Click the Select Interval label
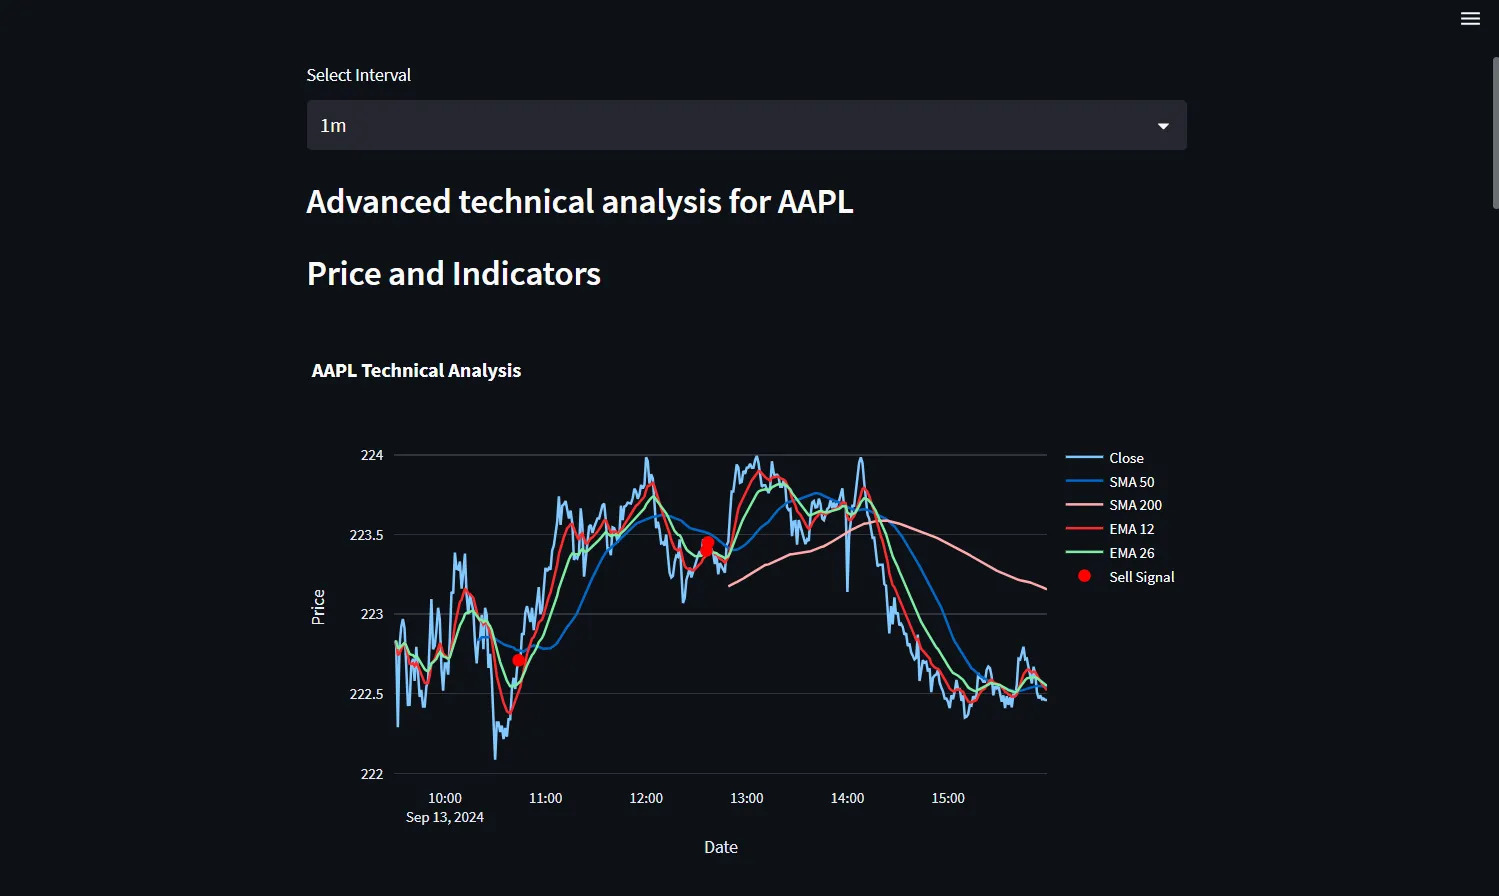The height and width of the screenshot is (896, 1499). (x=358, y=75)
